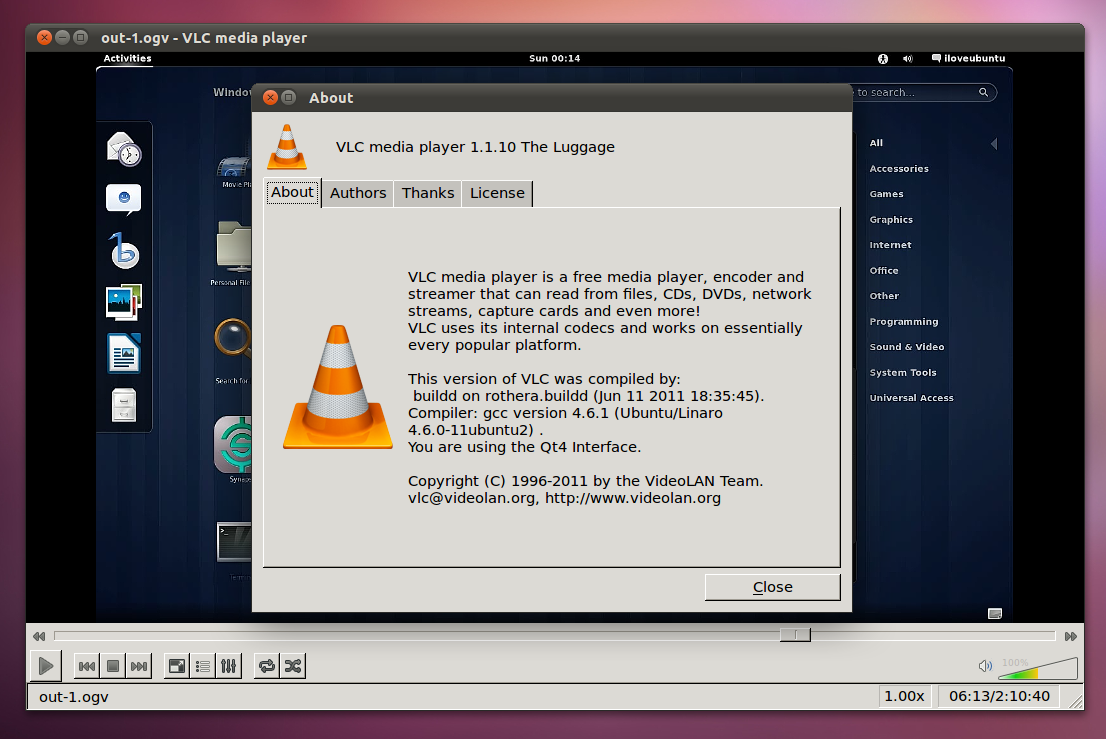Select the Graphics category
Screen dimensions: 1106x739
pos(891,219)
